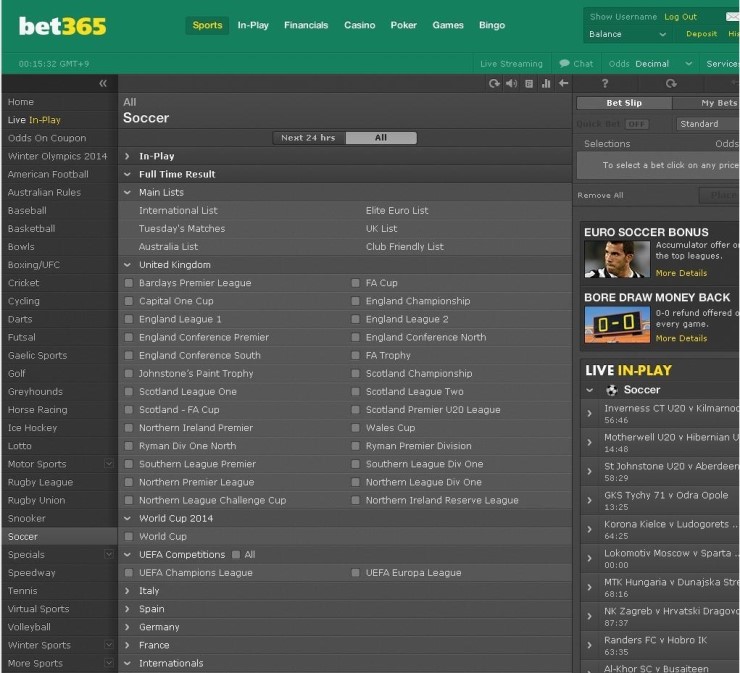This screenshot has height=673, width=740.
Task: Expand the Randers FC v Hobro IK match
Action: pyautogui.click(x=589, y=645)
